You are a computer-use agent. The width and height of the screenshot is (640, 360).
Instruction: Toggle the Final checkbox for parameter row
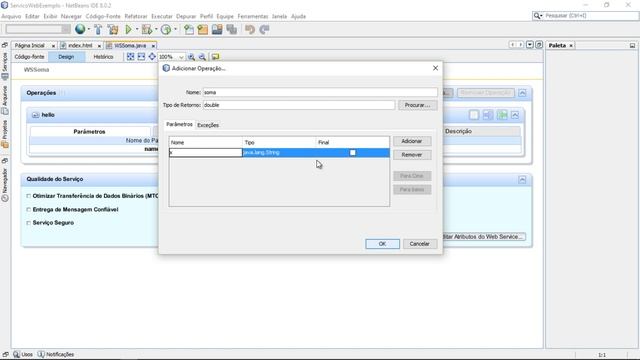click(353, 153)
